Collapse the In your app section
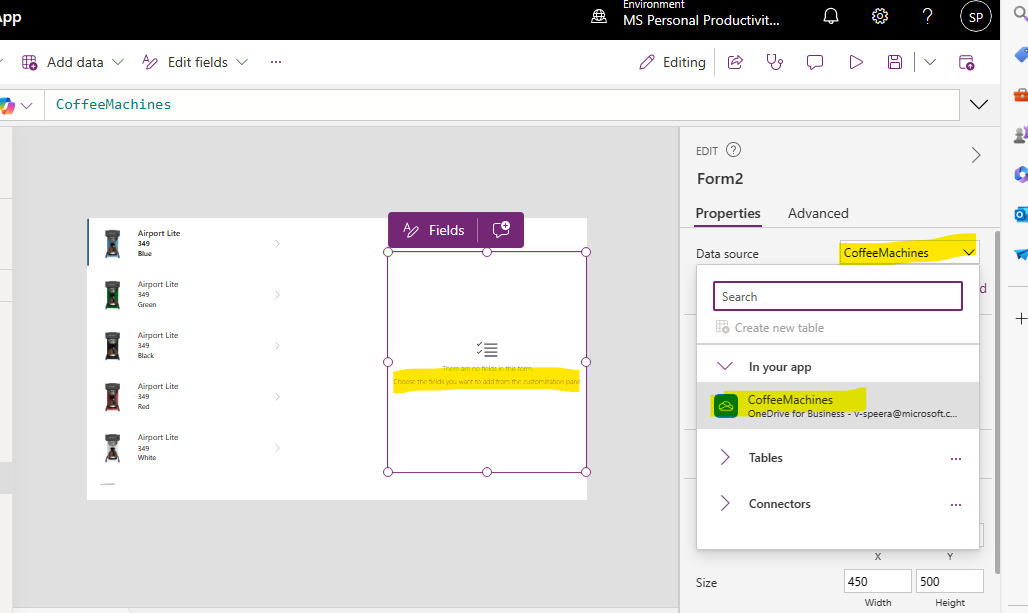The image size is (1028, 613). [724, 366]
